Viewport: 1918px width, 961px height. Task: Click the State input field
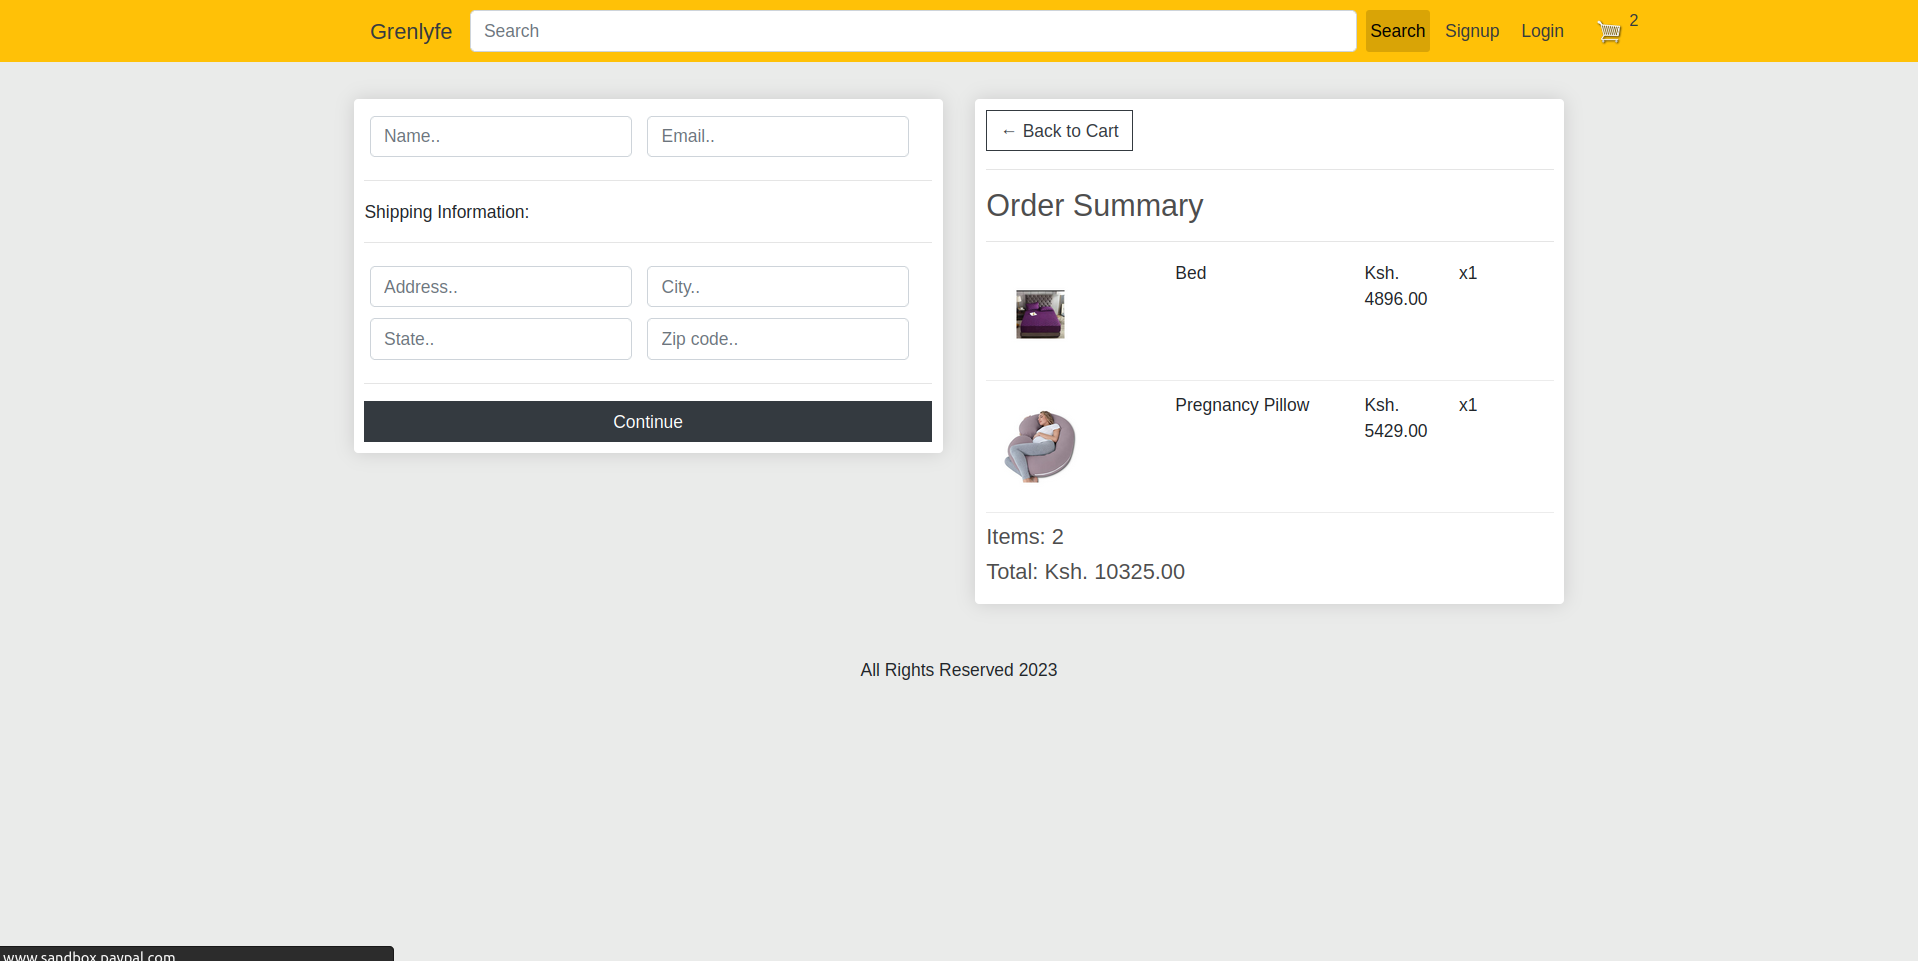(500, 339)
